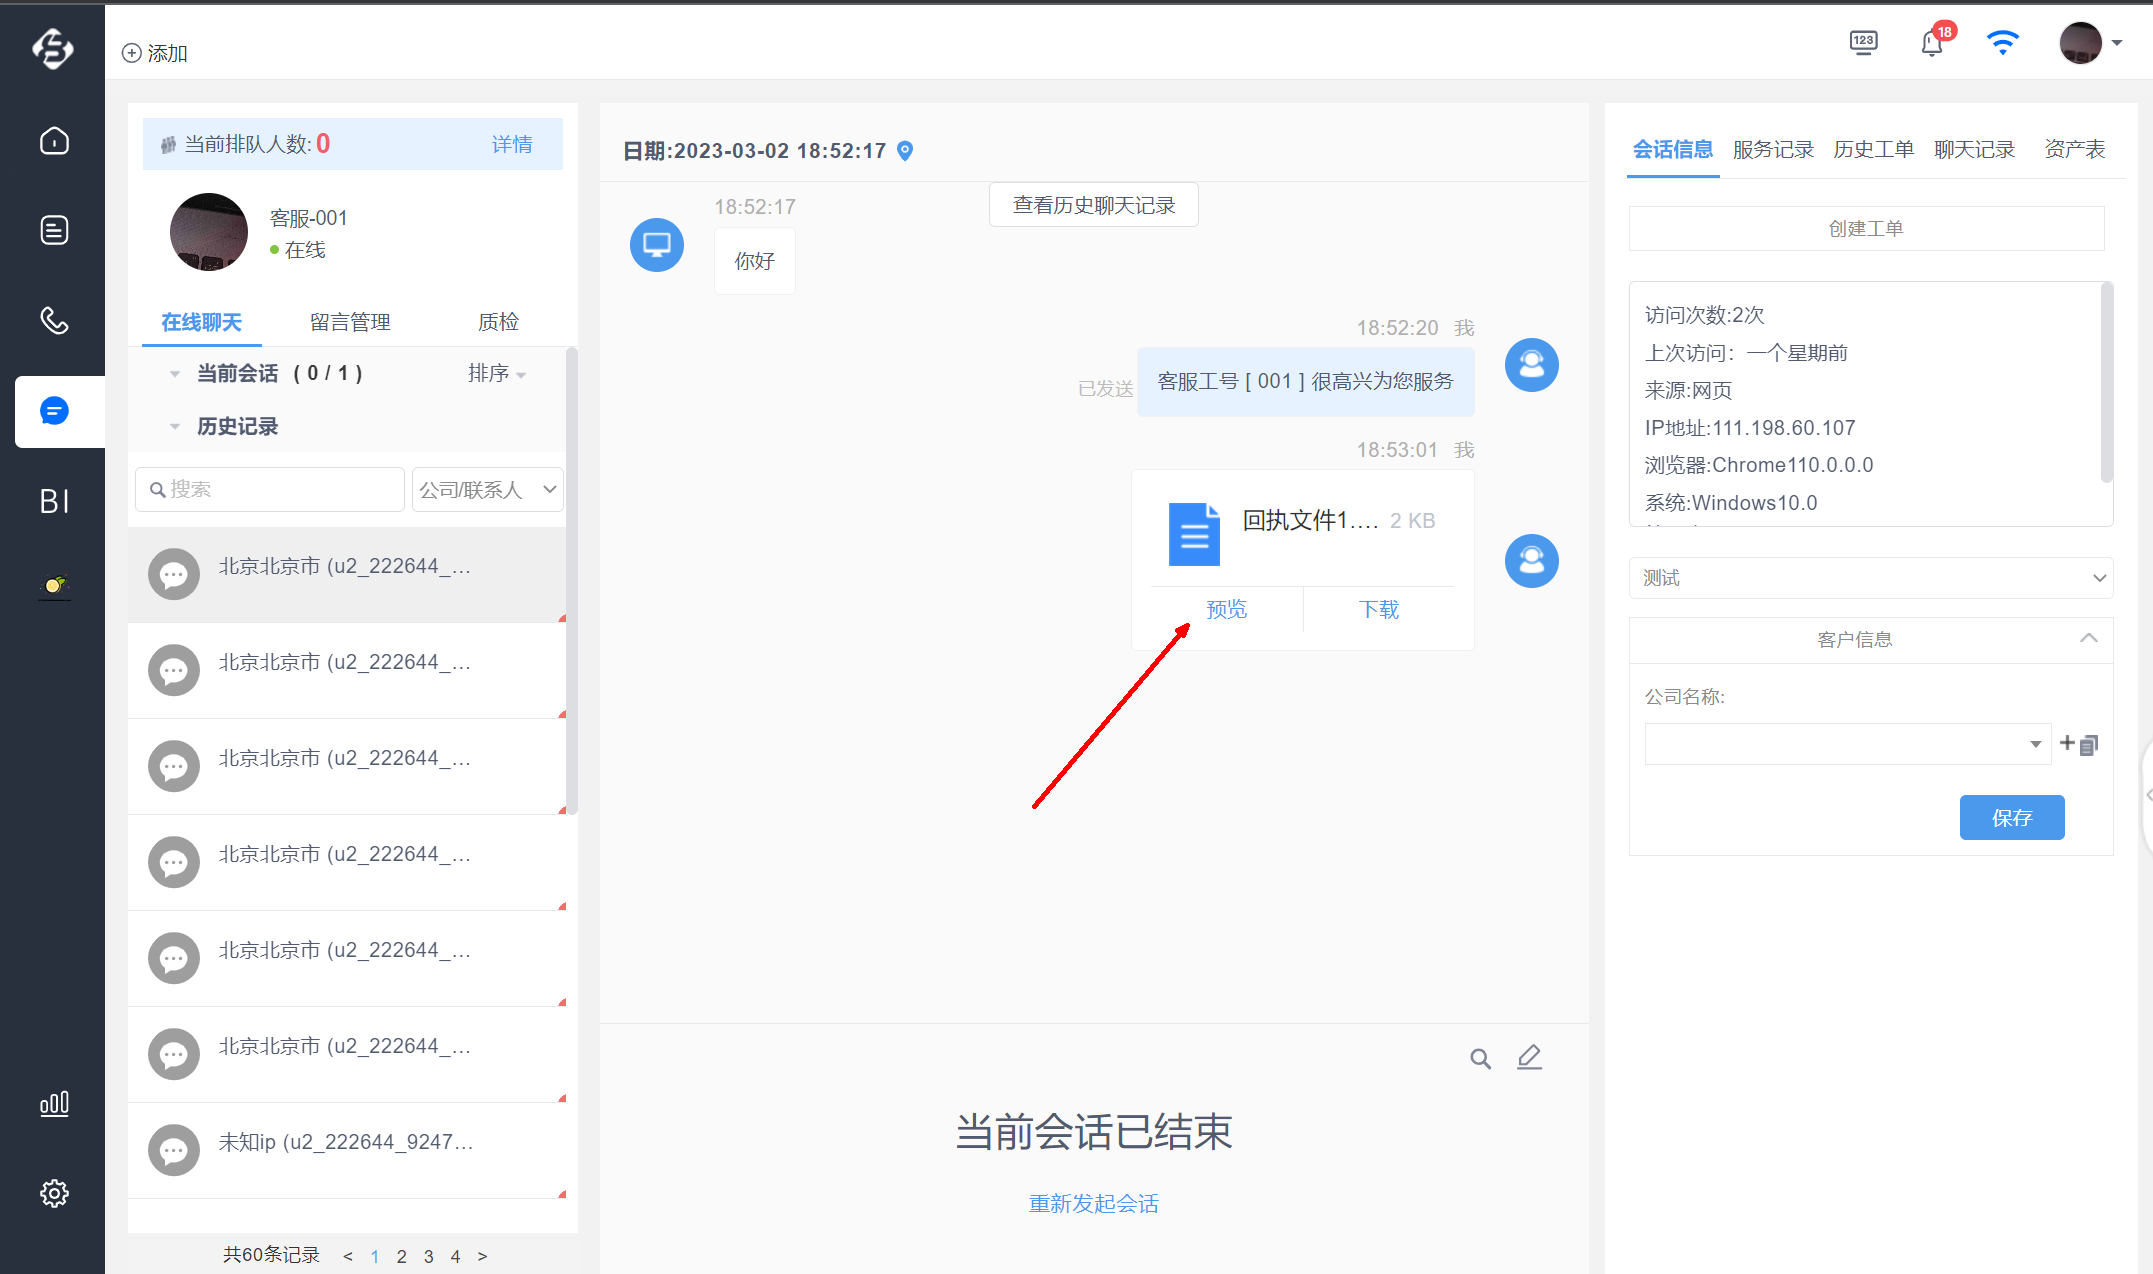
Task: Collapse the 当前会话 section
Action: 175,374
